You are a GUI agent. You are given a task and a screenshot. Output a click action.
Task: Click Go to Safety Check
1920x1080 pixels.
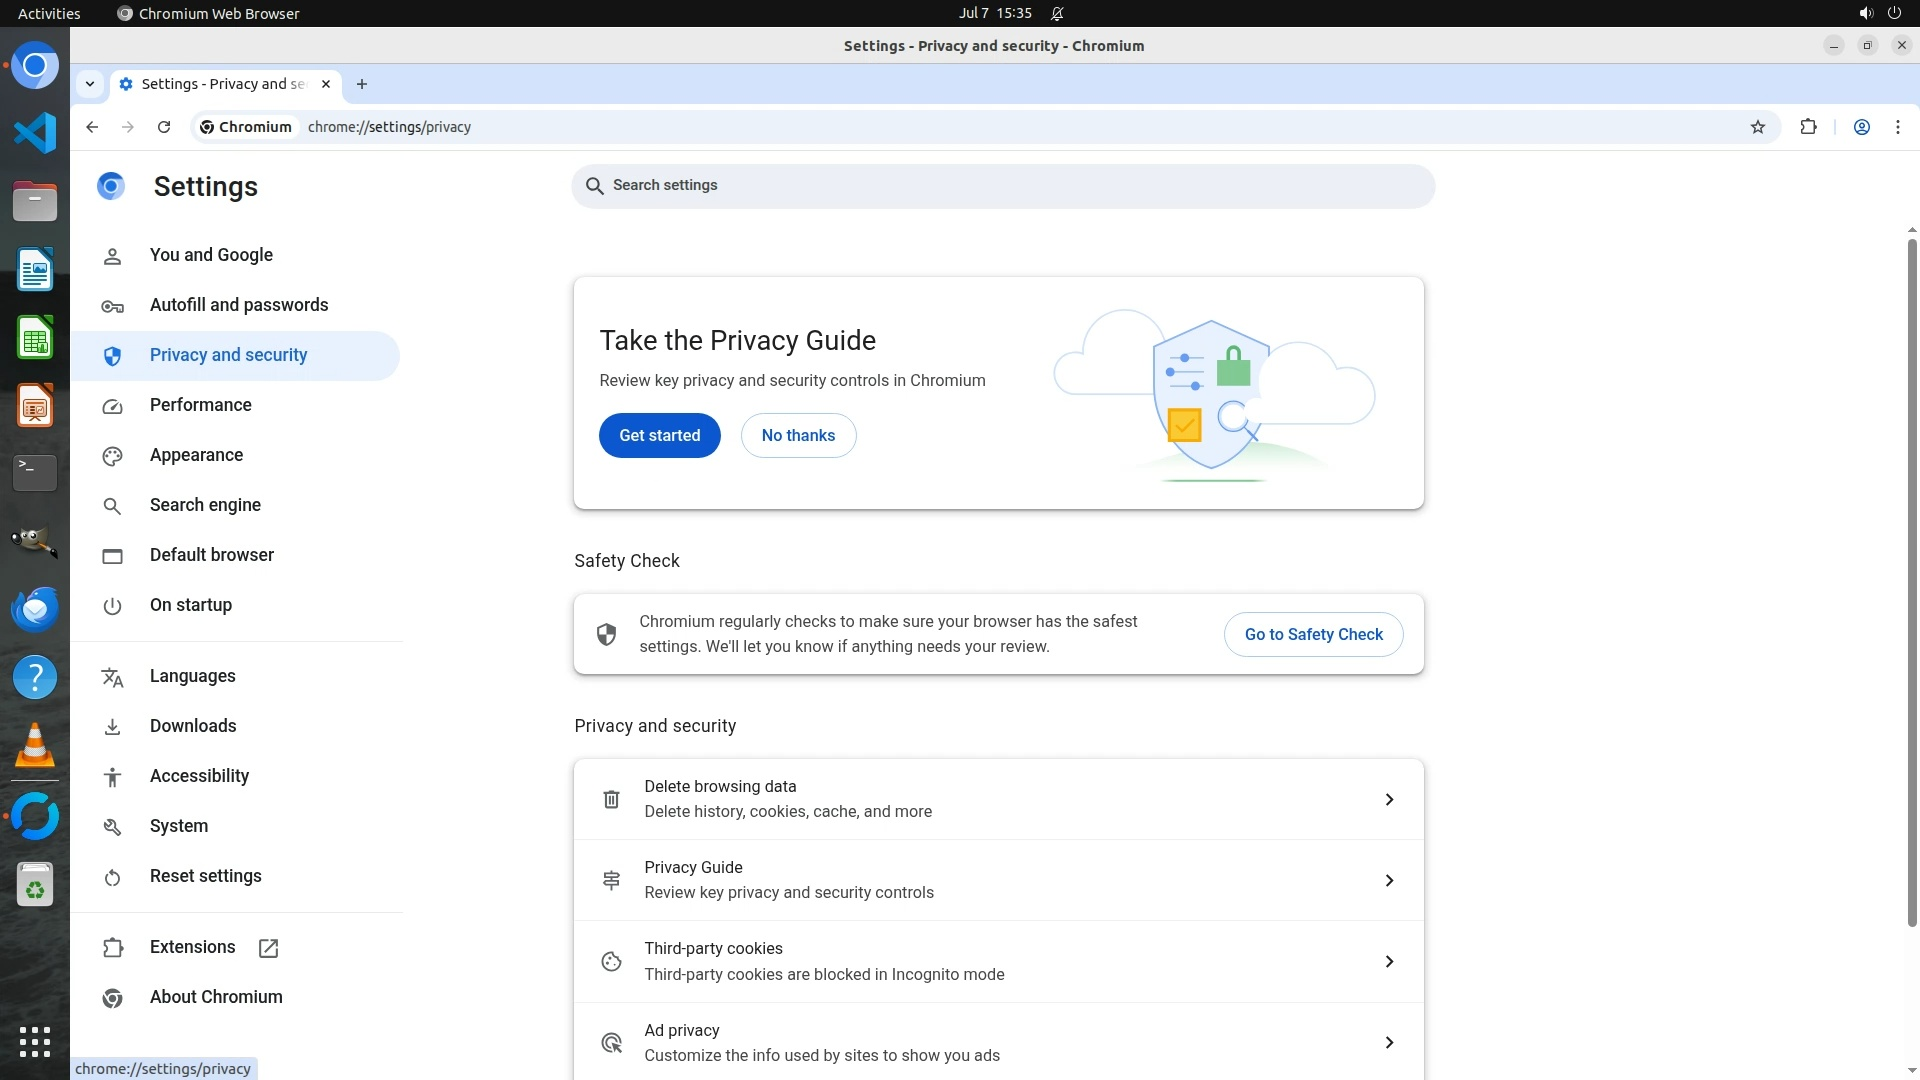point(1313,634)
